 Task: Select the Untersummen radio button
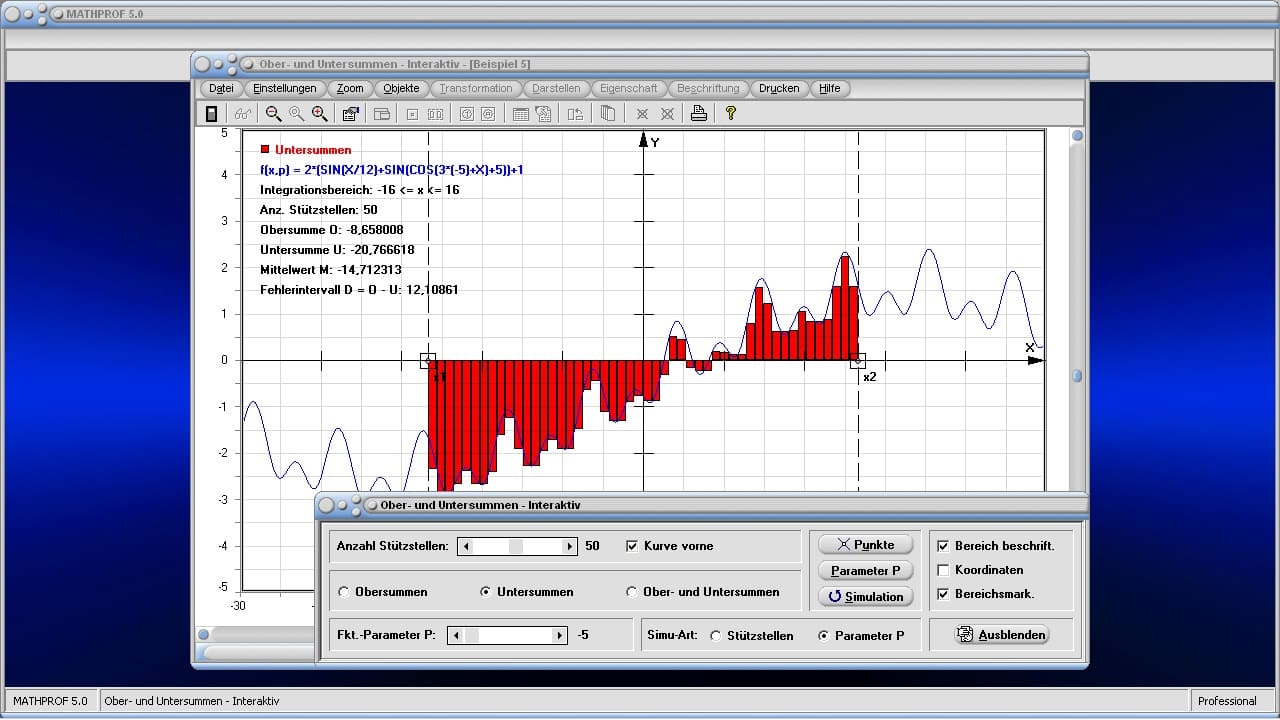tap(486, 592)
